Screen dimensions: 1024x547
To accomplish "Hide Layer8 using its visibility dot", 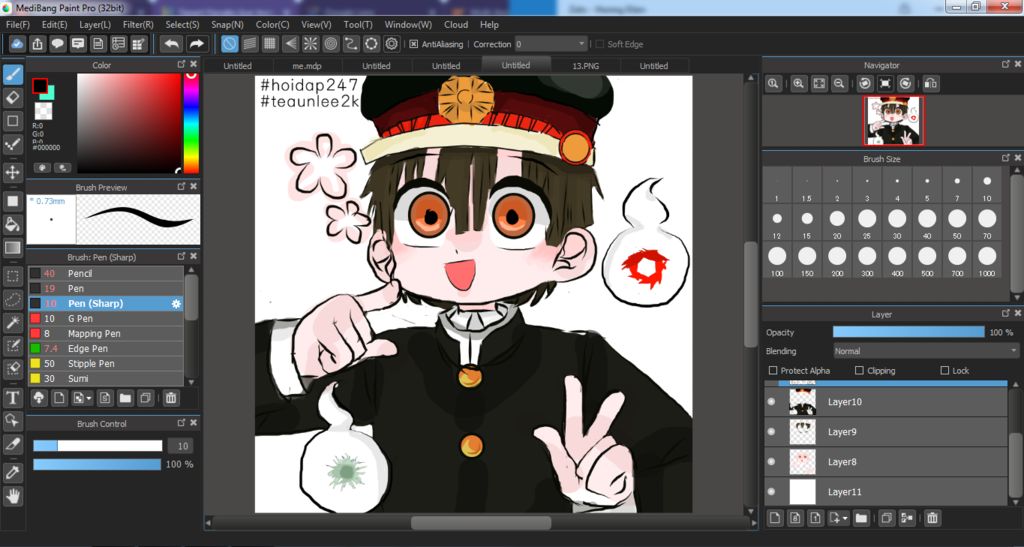I will 771,461.
